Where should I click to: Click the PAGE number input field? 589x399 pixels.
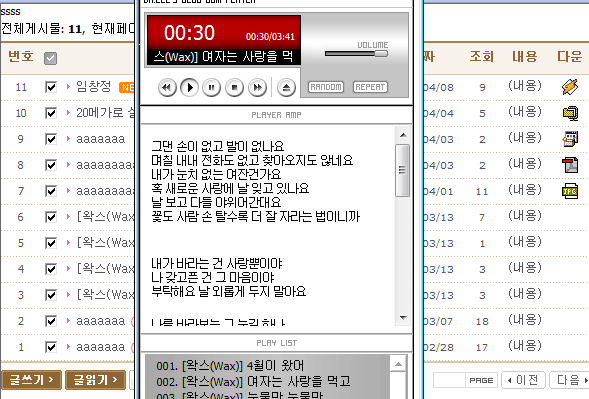tap(449, 380)
